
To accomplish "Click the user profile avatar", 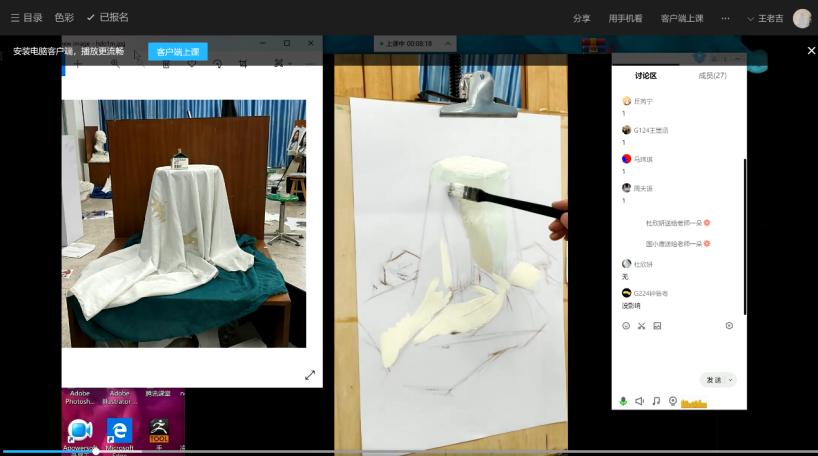I will [801, 18].
